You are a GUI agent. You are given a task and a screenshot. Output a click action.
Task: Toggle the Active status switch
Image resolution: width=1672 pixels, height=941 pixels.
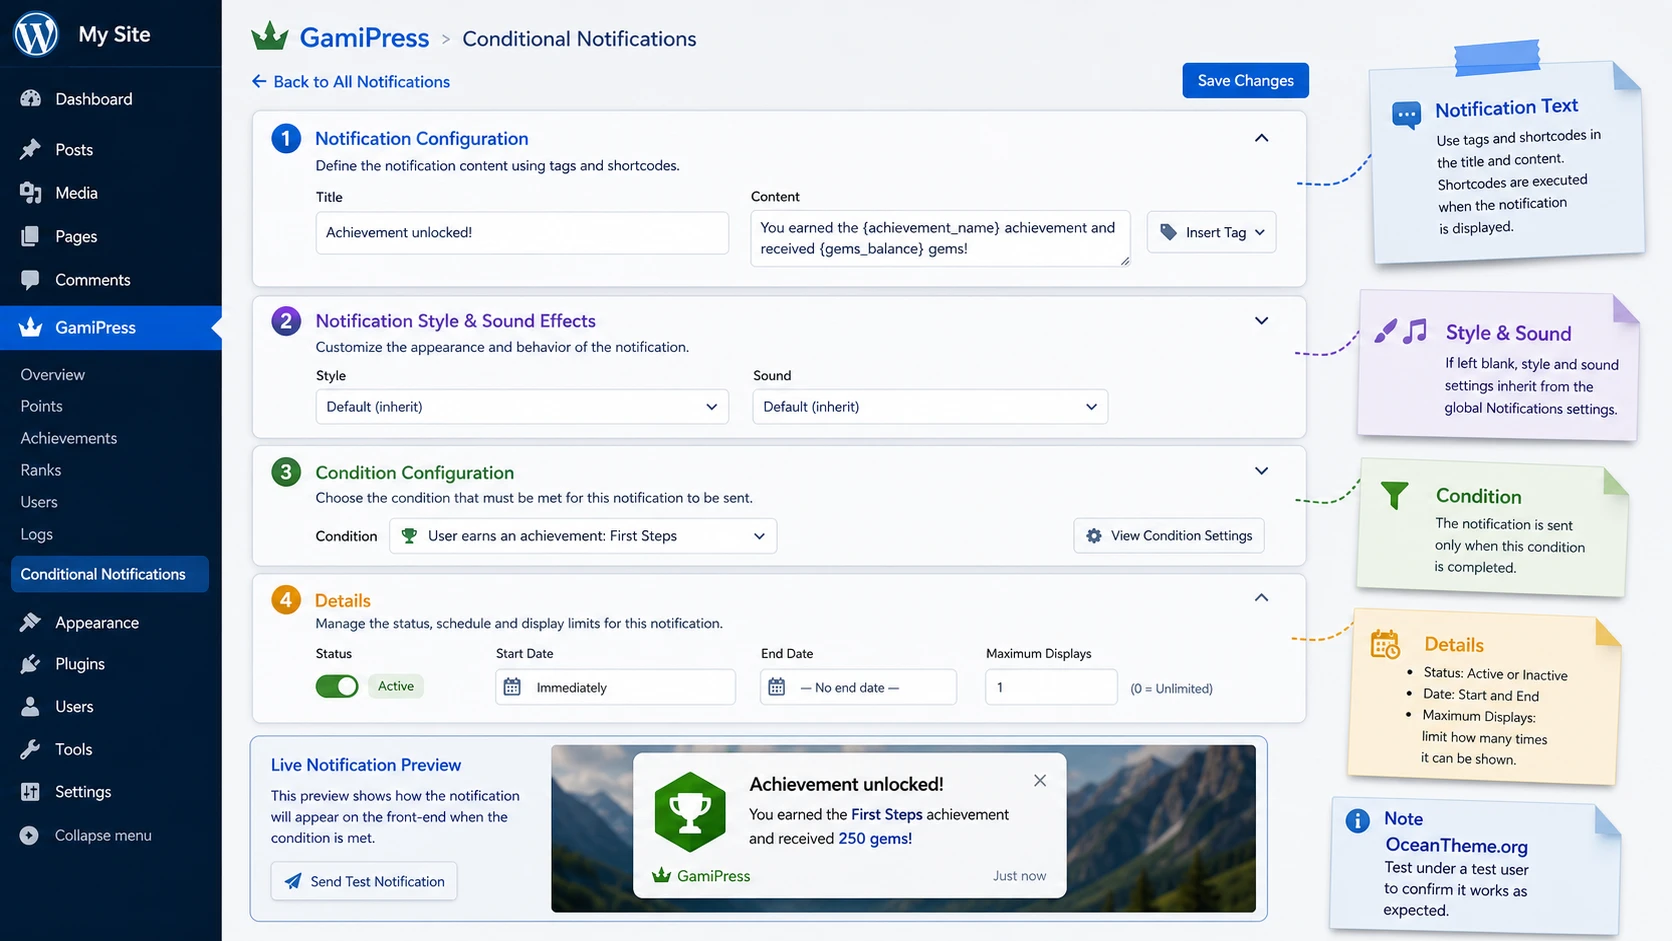337,686
